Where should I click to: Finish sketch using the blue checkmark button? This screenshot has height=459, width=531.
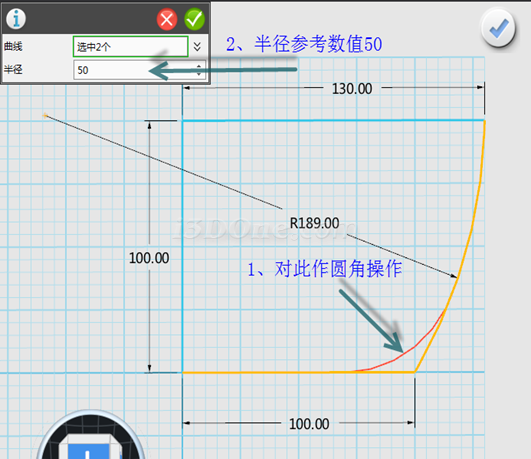pos(498,28)
